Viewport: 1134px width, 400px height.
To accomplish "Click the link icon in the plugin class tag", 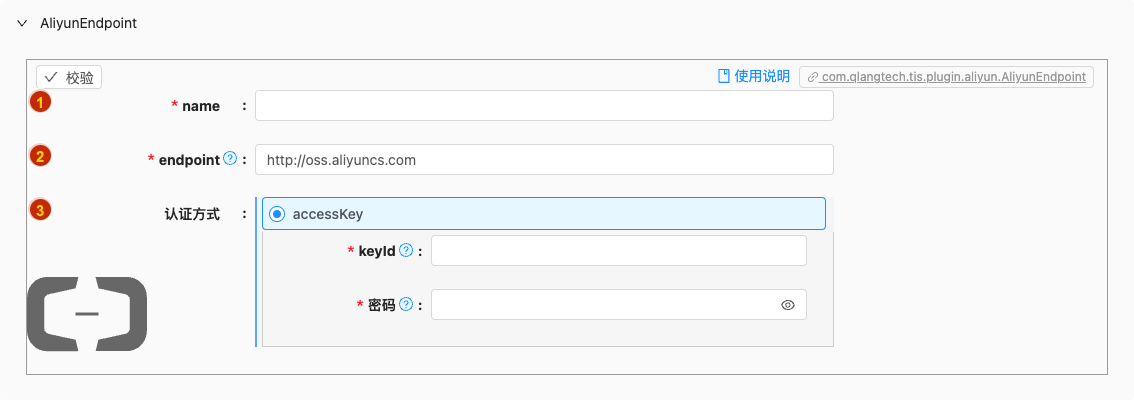I will coord(813,77).
